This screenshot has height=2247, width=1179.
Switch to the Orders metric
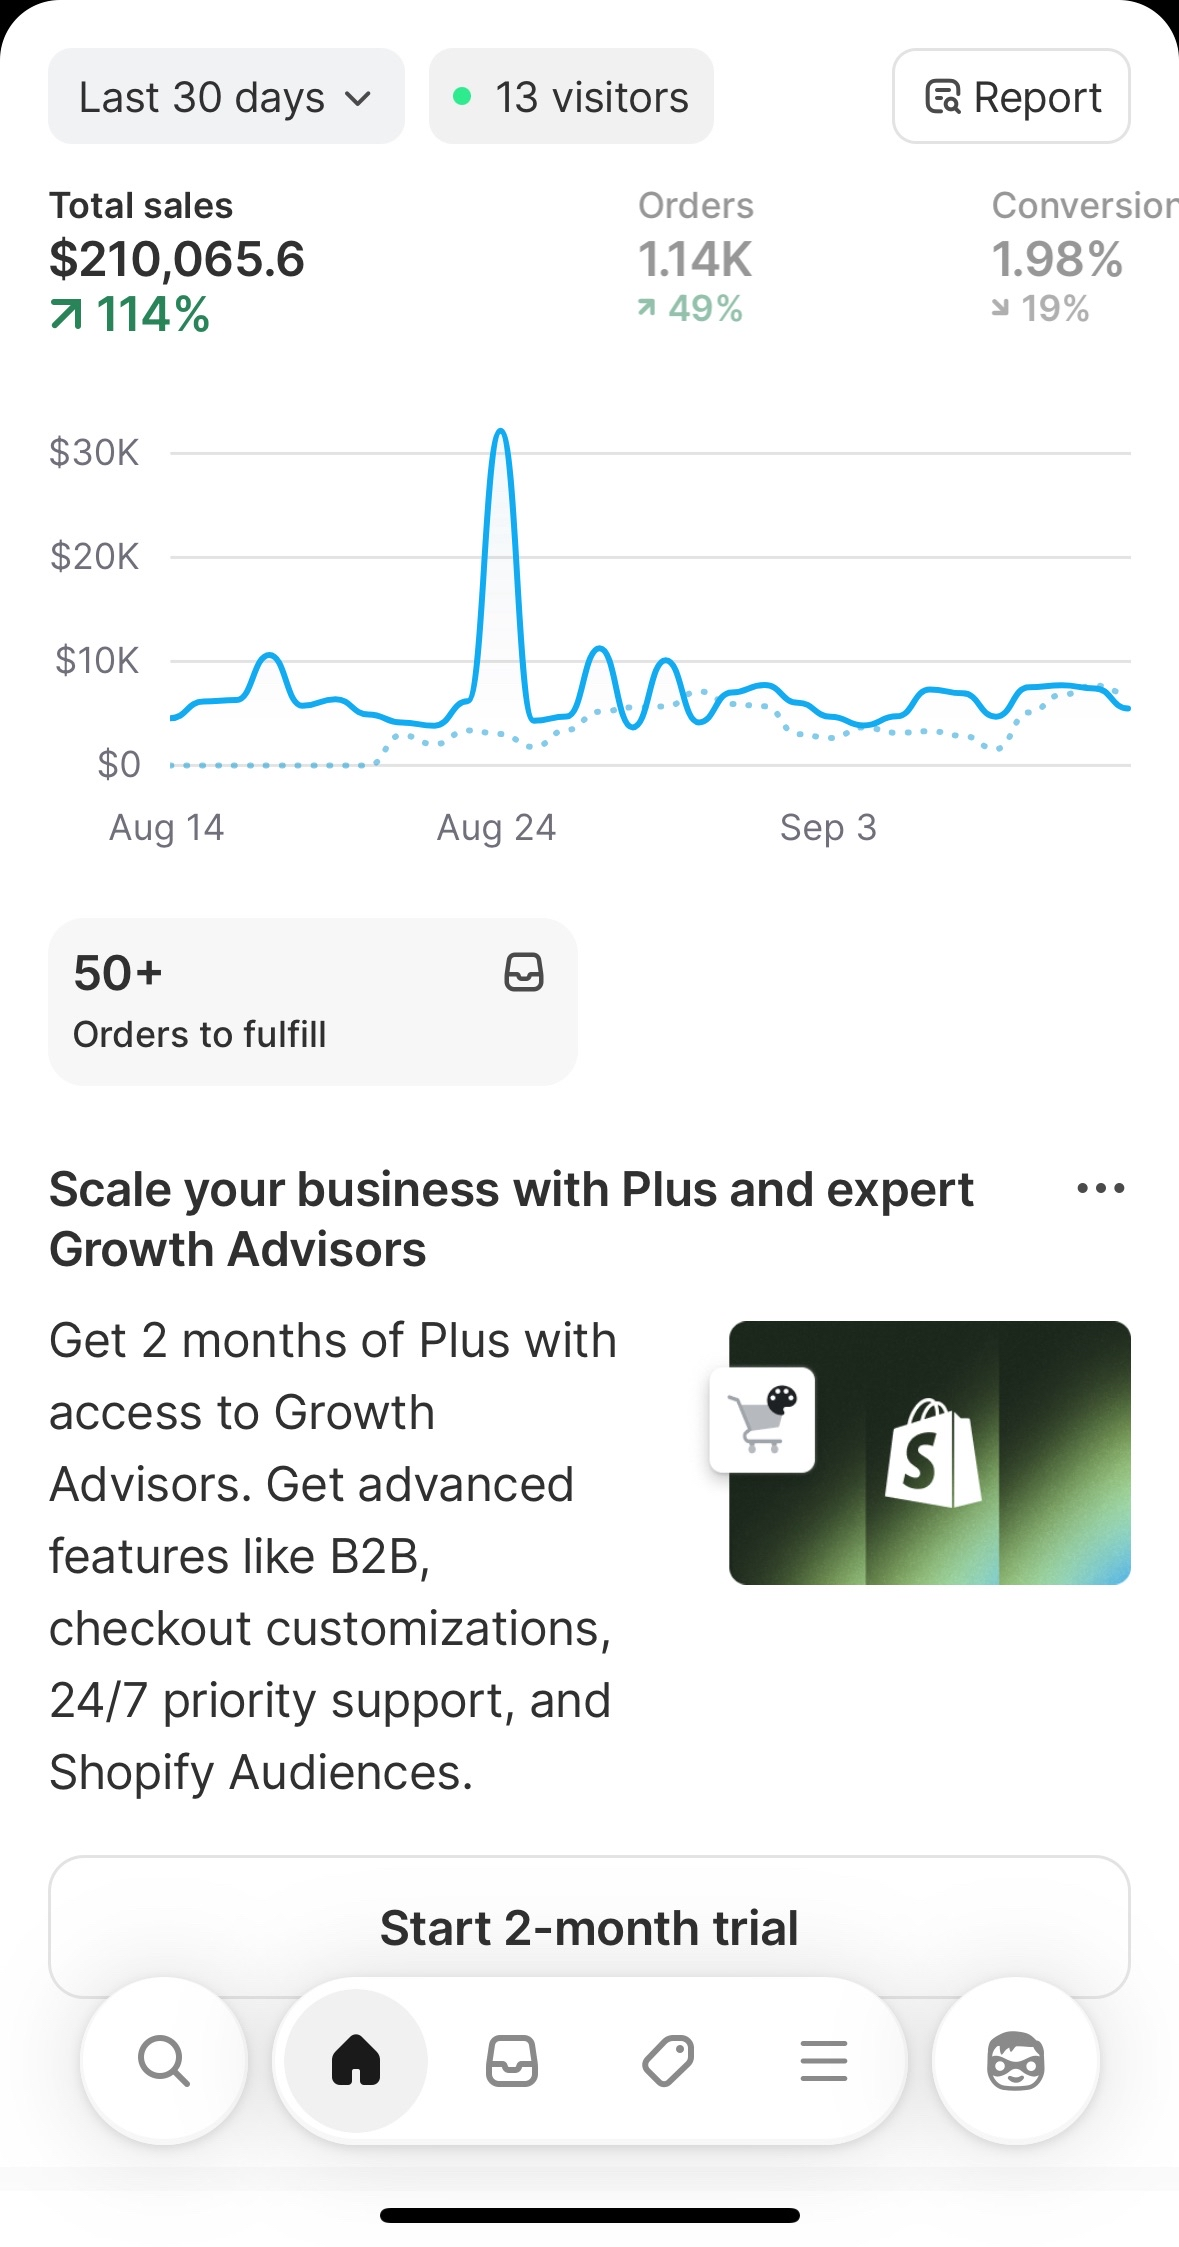point(695,258)
